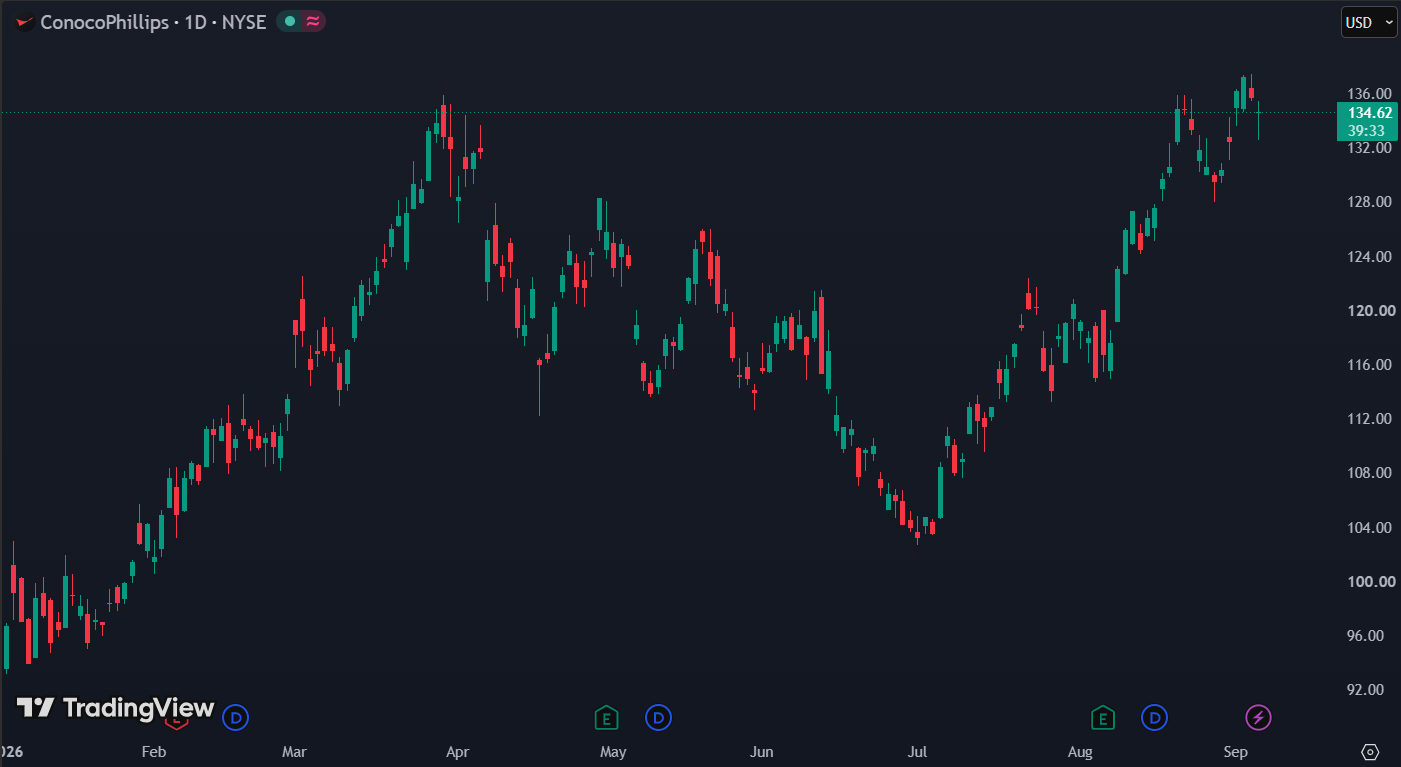Click the 96.00 price axis label
1401x767 pixels.
[1366, 635]
